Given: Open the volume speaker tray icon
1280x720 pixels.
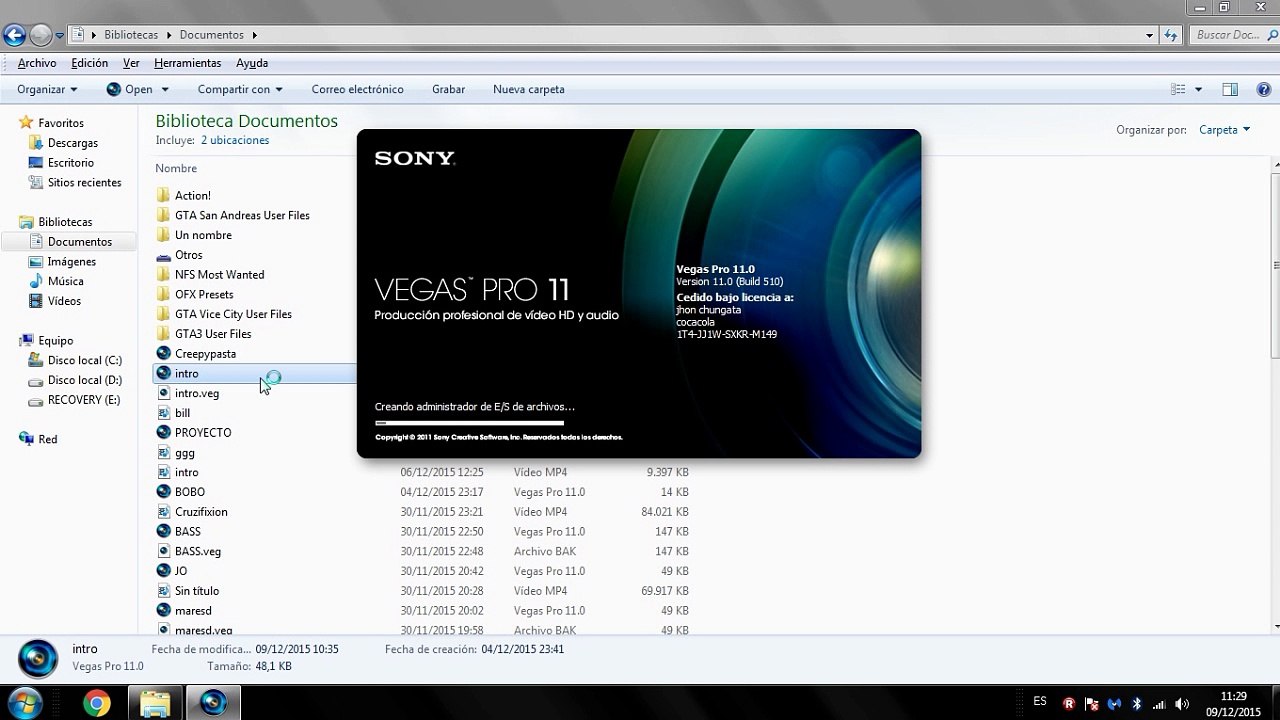Looking at the screenshot, I should (1183, 703).
